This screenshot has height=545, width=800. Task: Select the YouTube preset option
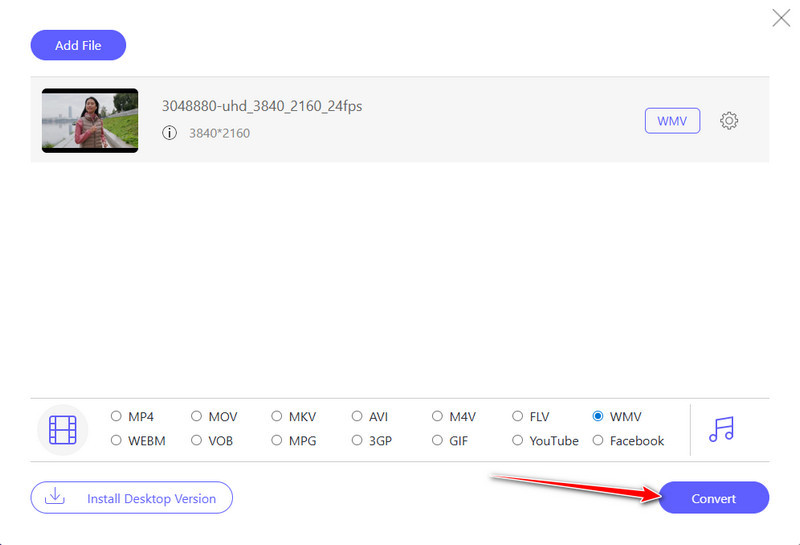517,440
